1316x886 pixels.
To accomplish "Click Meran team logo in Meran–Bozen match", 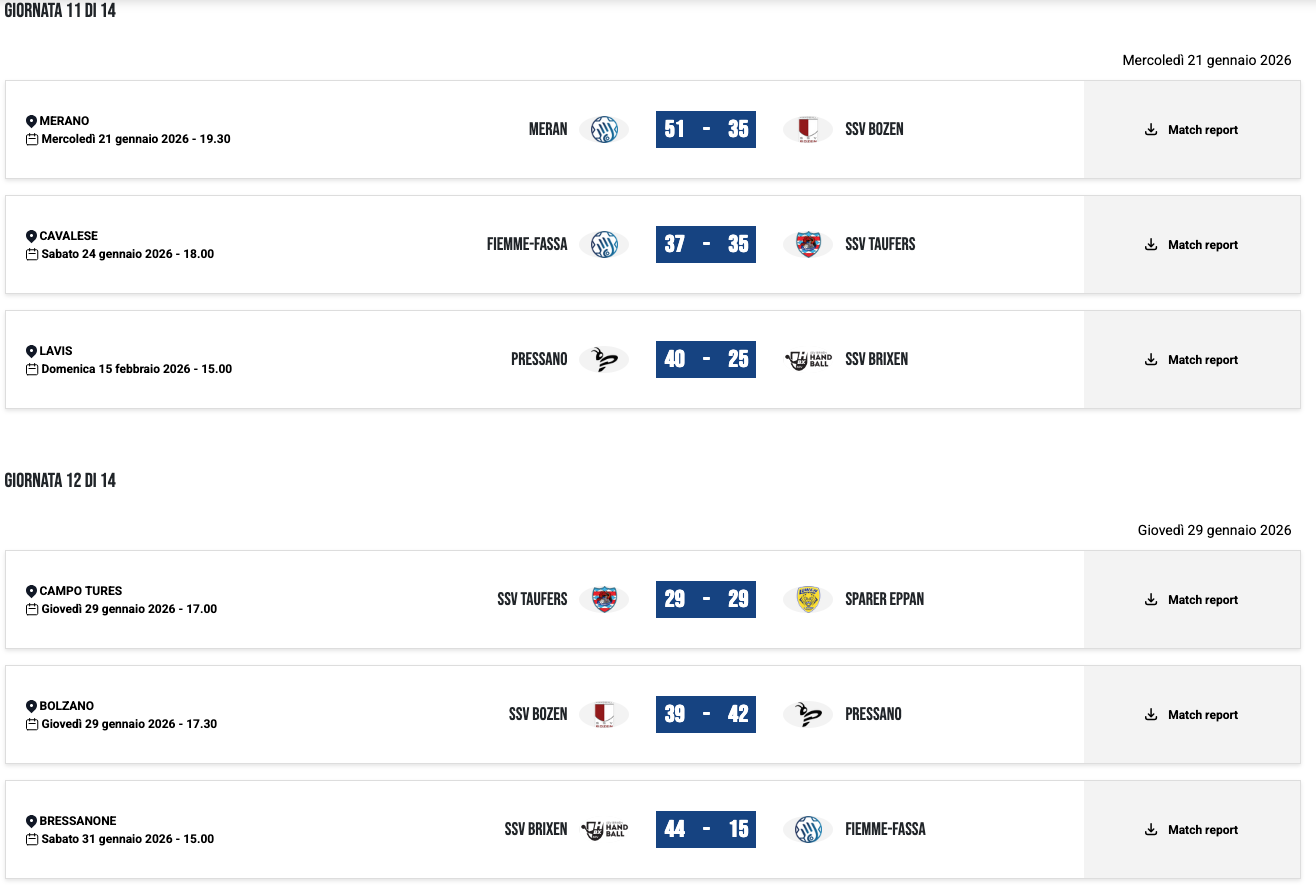I will pos(604,130).
